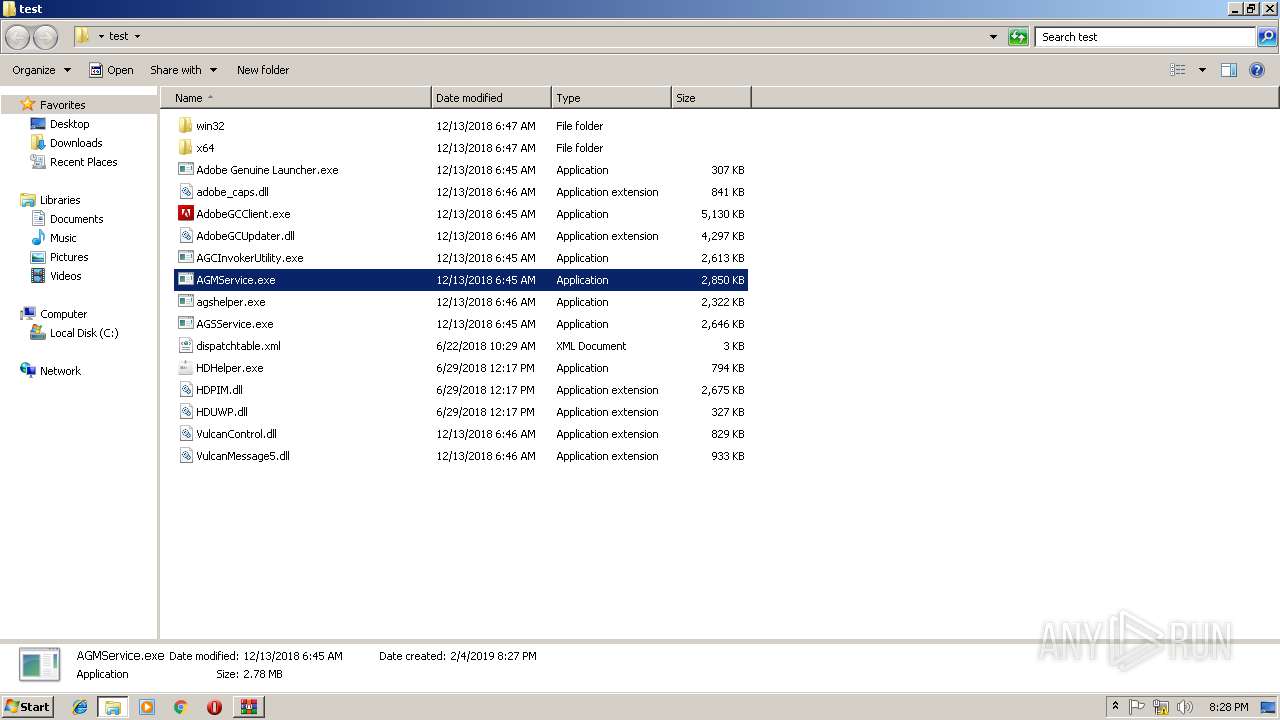Open the Music library
The height and width of the screenshot is (720, 1280).
tap(63, 238)
